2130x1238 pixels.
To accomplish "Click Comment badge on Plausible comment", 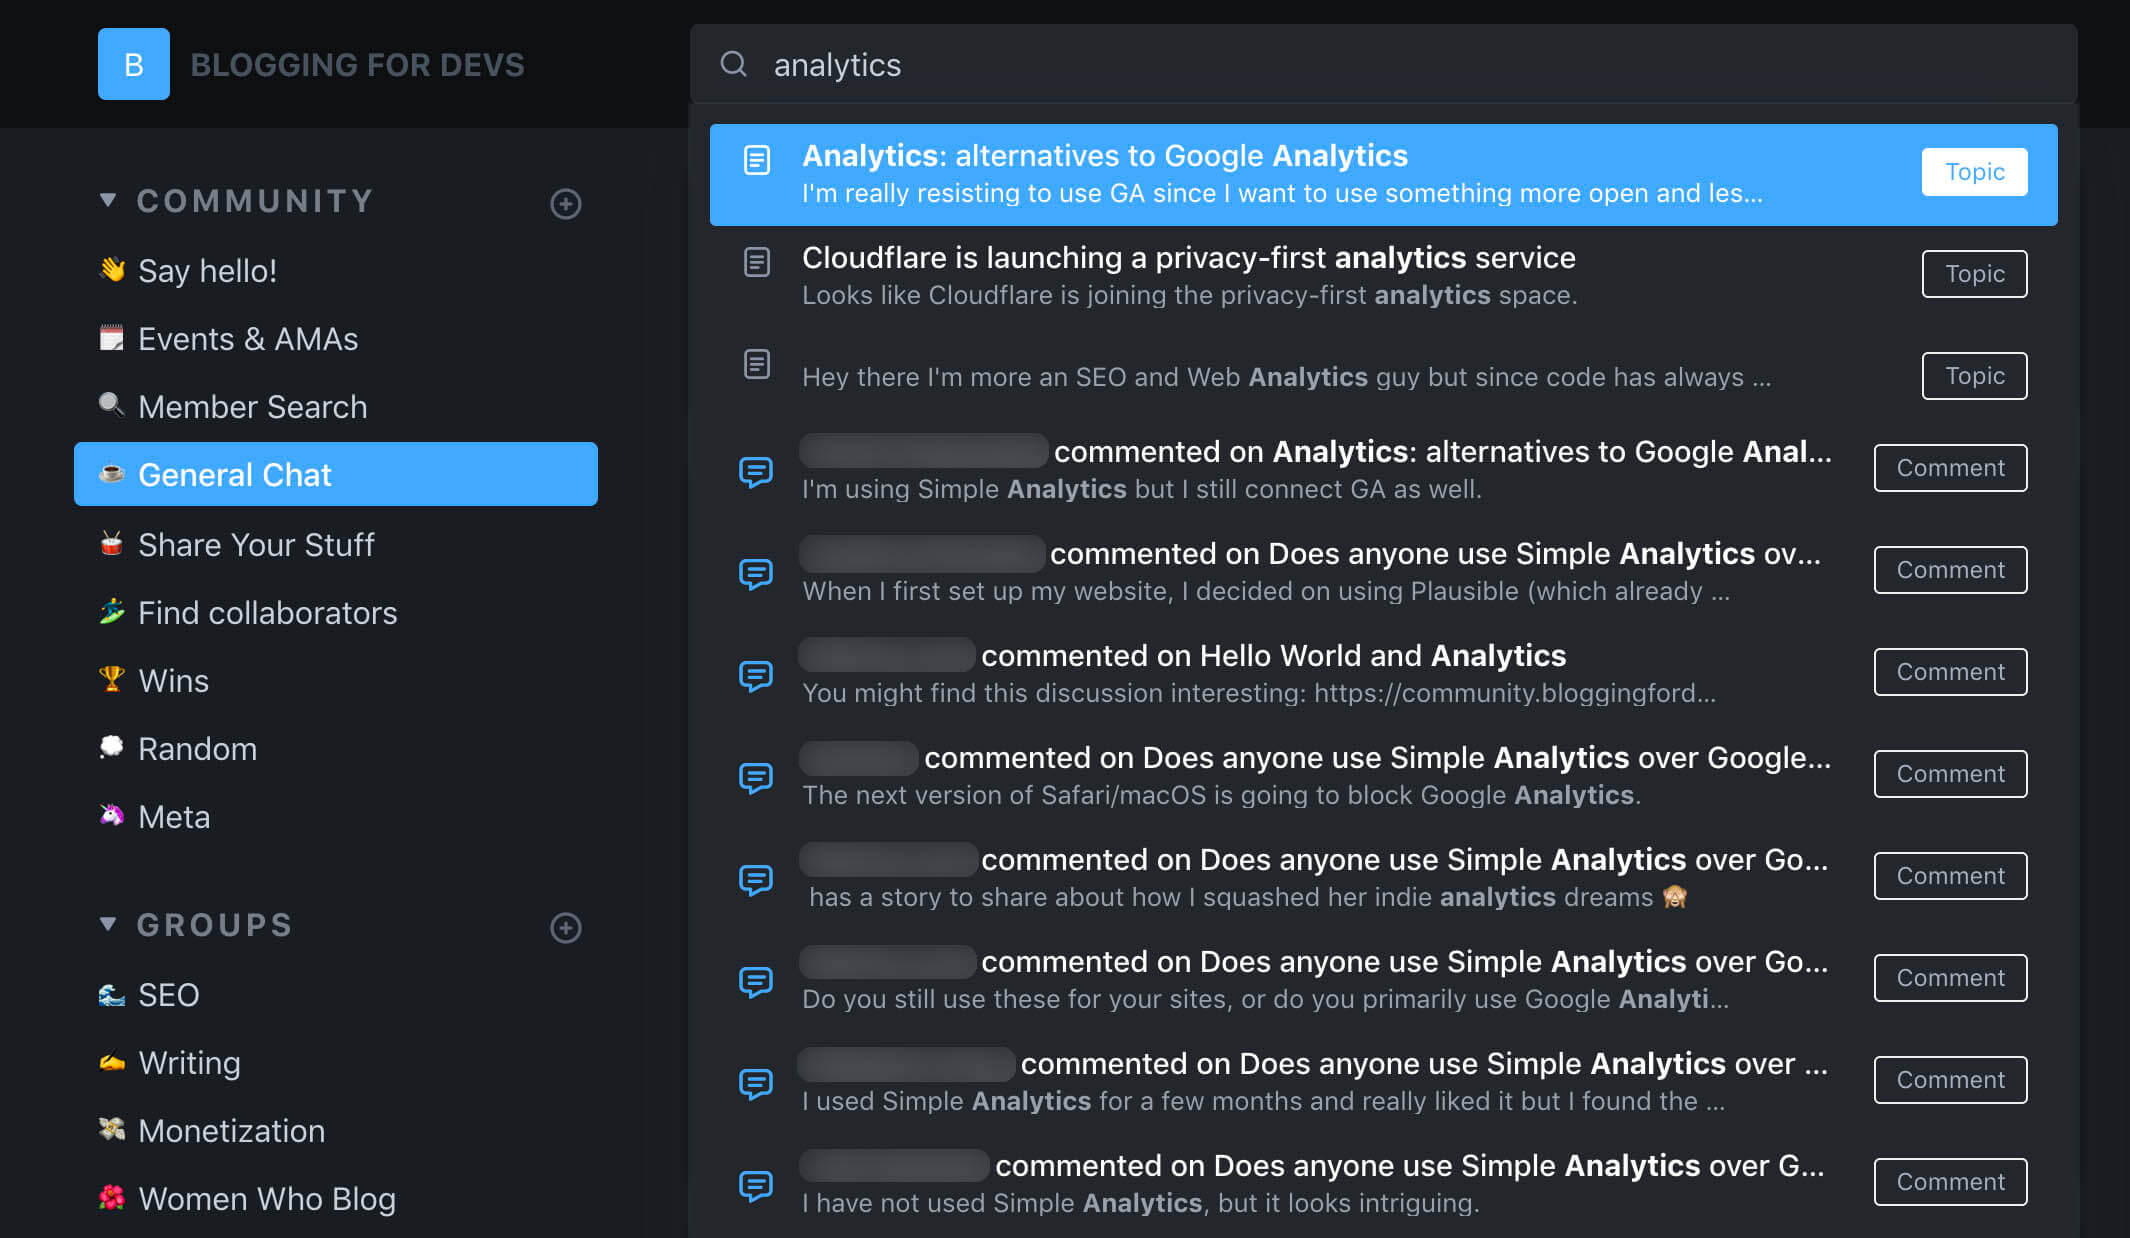I will [x=1950, y=570].
